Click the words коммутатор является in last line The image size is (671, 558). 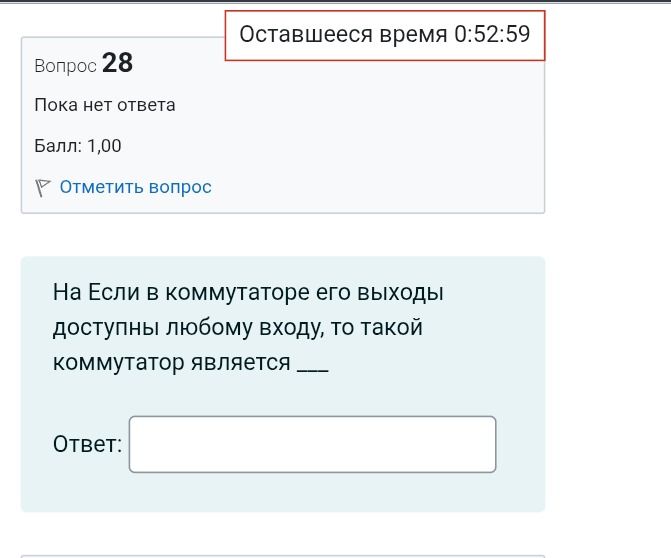coord(172,363)
